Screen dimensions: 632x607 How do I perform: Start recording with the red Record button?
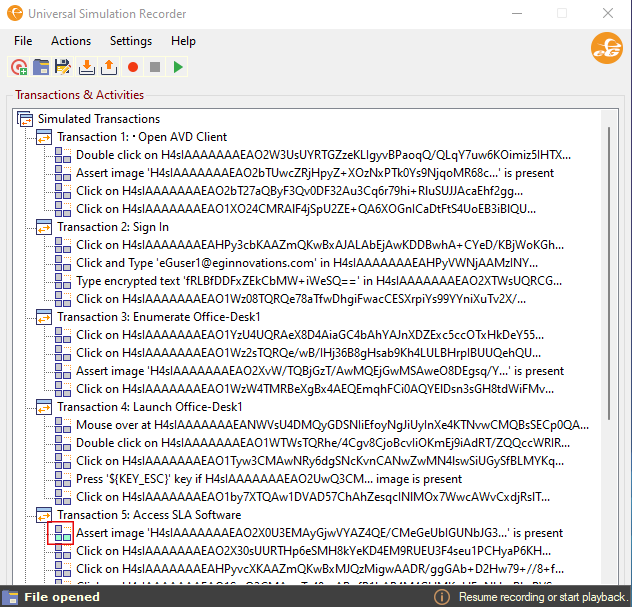(132, 67)
